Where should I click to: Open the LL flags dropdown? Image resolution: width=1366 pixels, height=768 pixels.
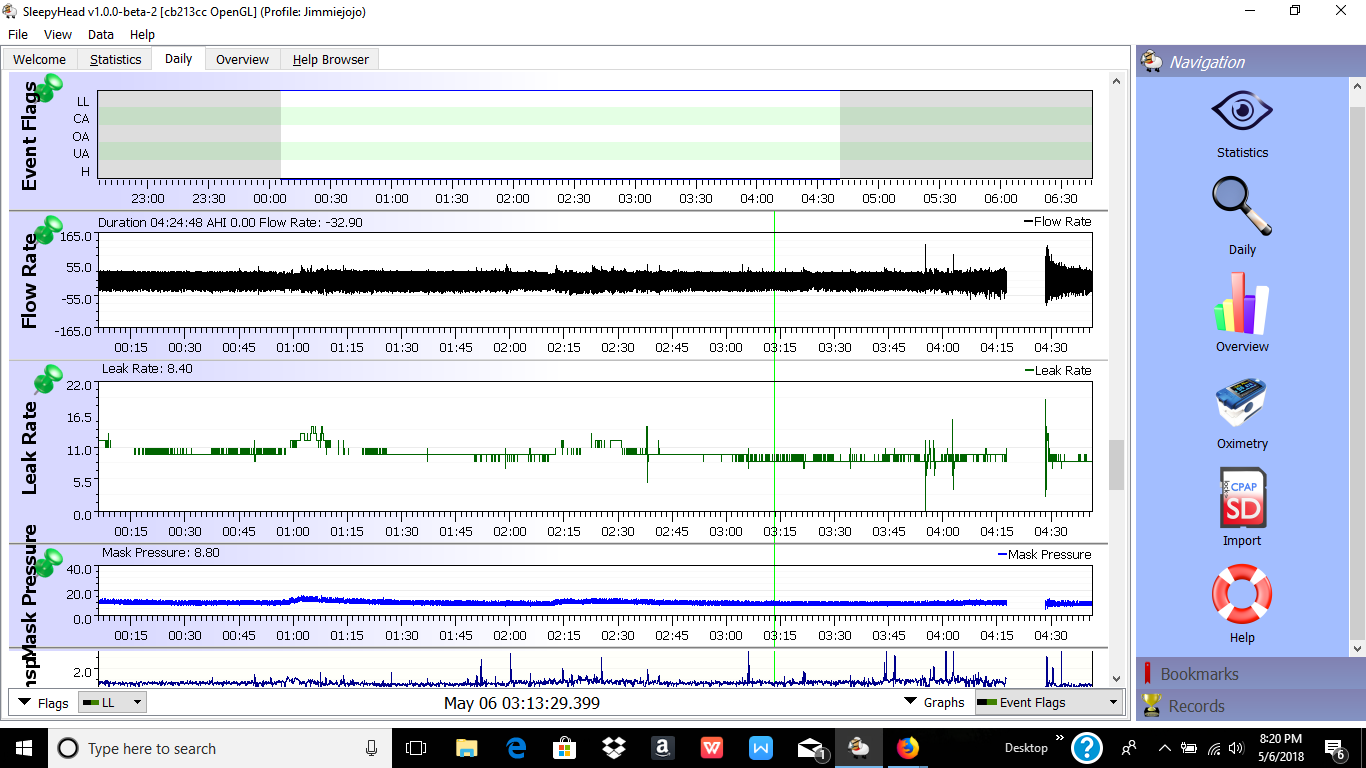(112, 702)
